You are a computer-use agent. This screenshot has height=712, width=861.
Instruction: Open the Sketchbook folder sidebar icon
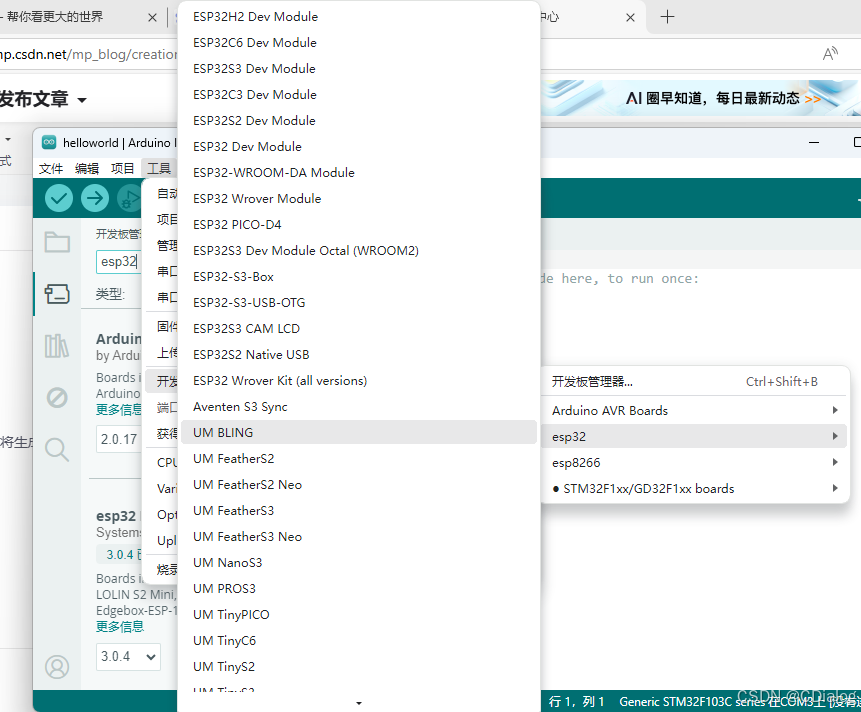pyautogui.click(x=57, y=242)
